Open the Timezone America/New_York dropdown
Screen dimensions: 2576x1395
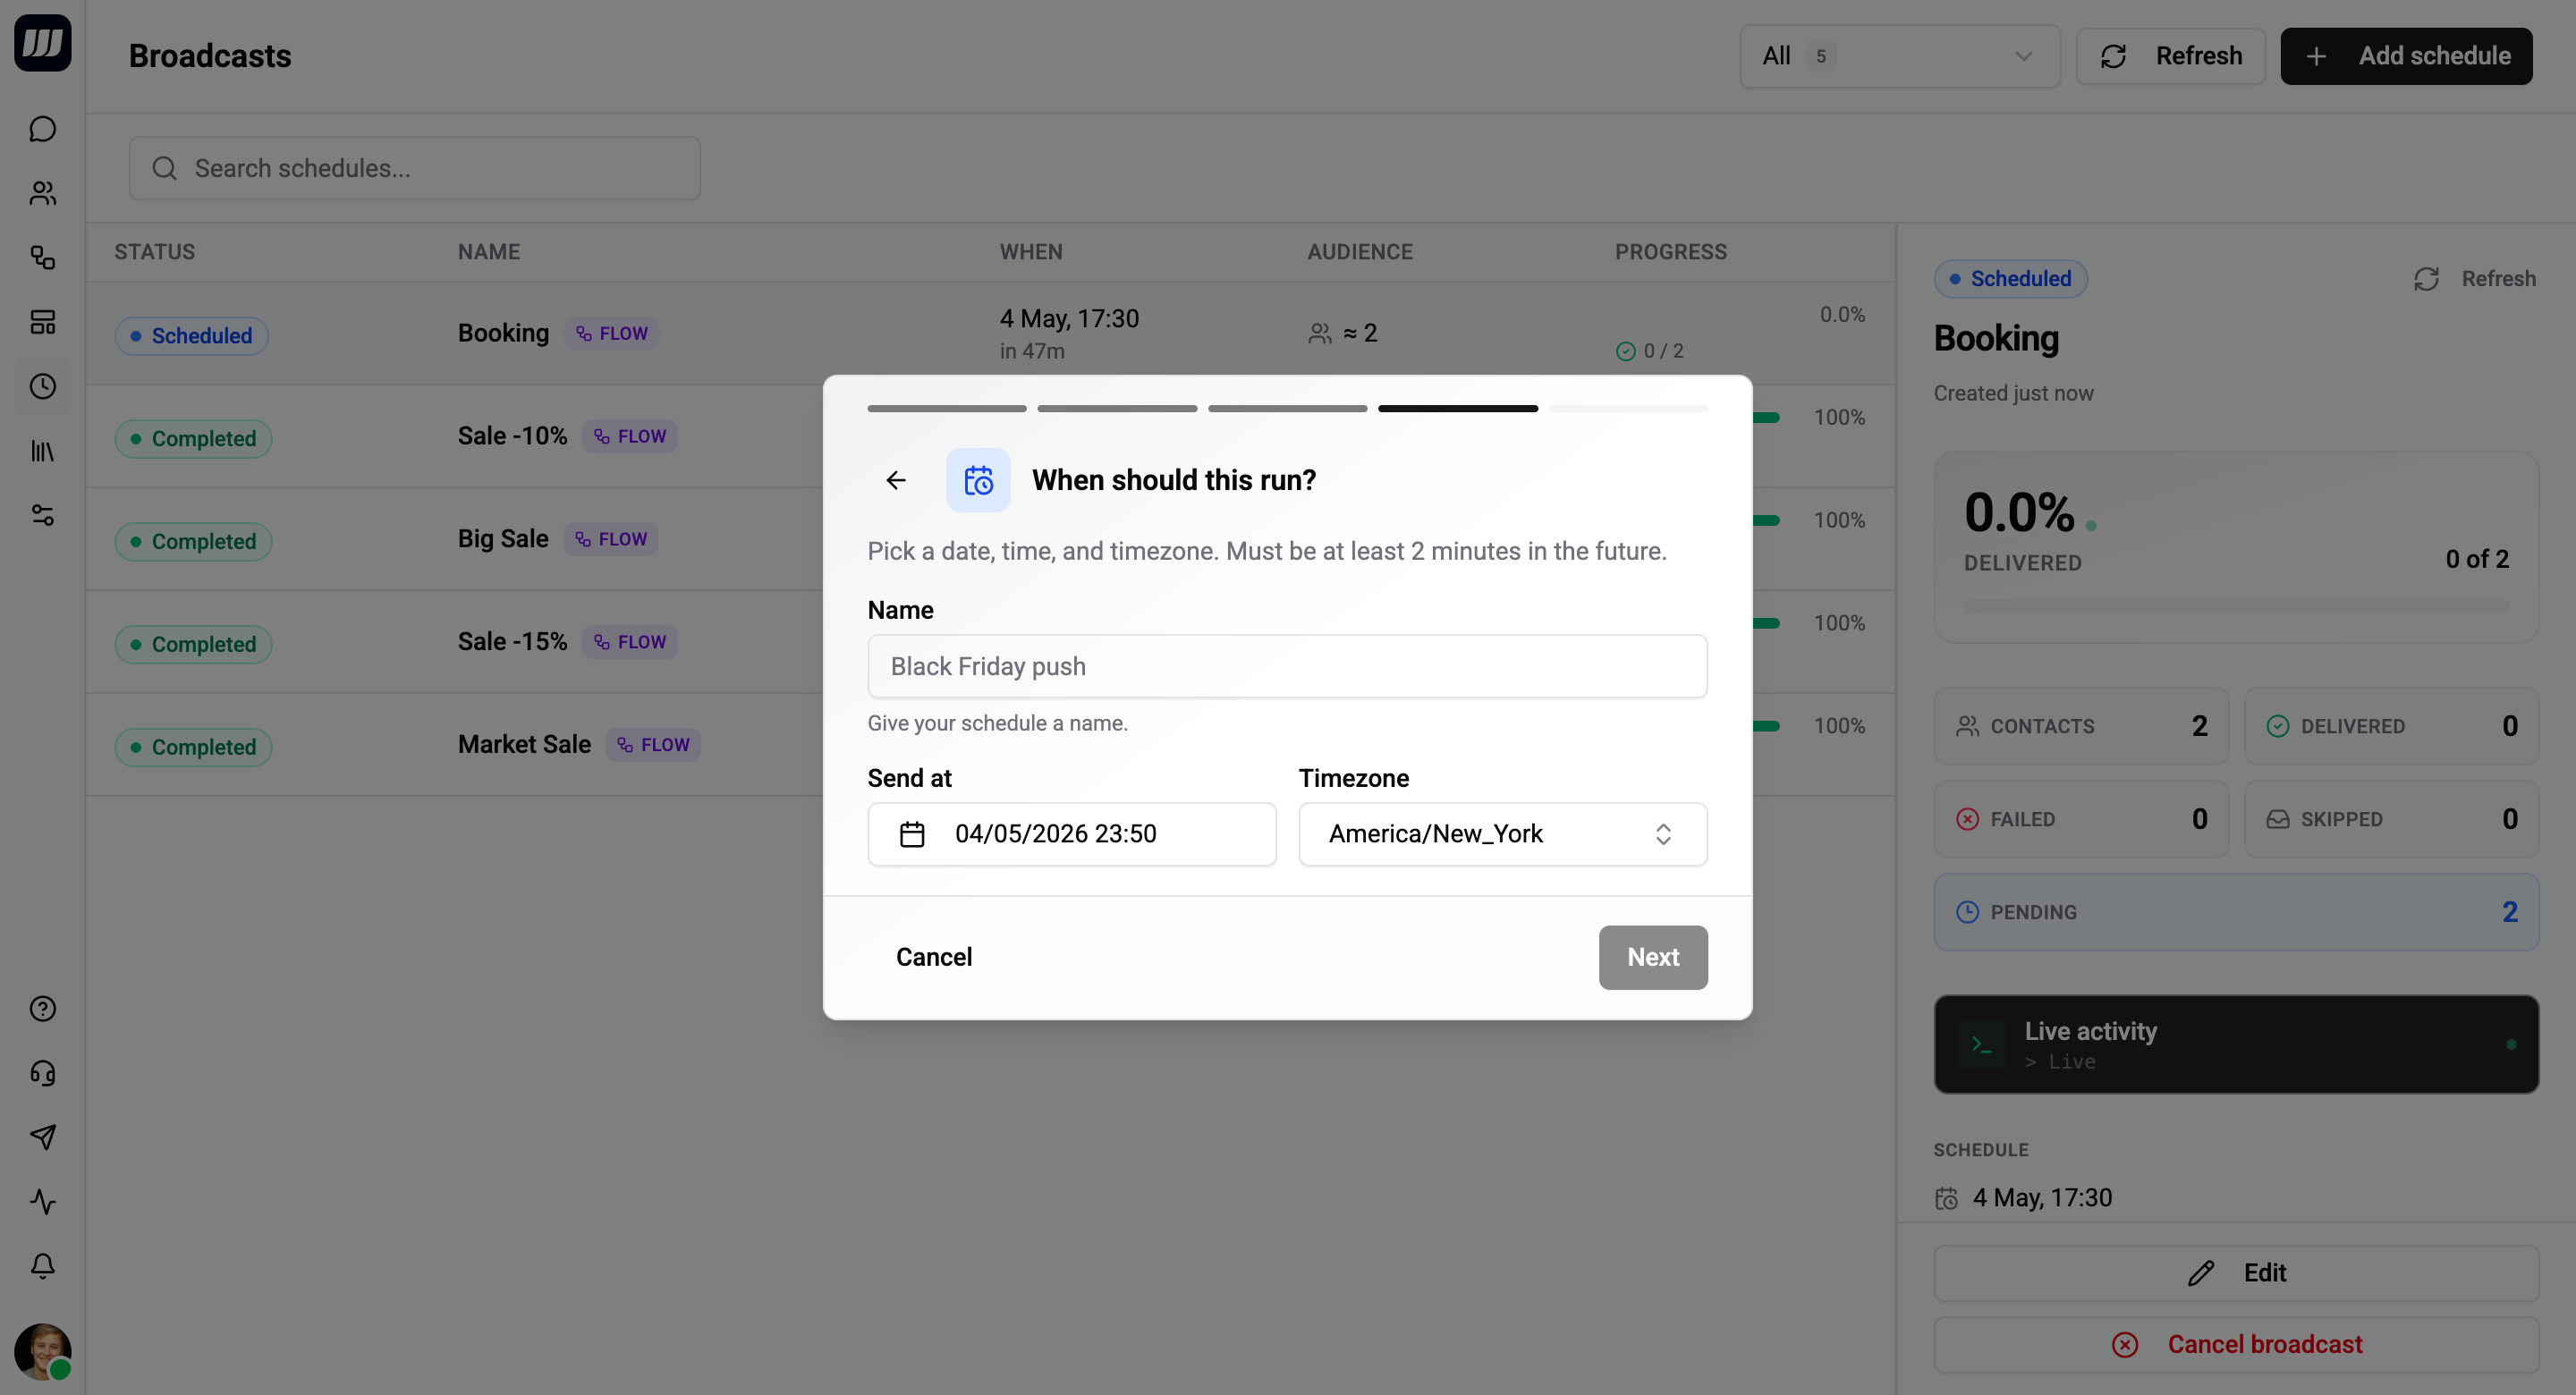click(1502, 834)
